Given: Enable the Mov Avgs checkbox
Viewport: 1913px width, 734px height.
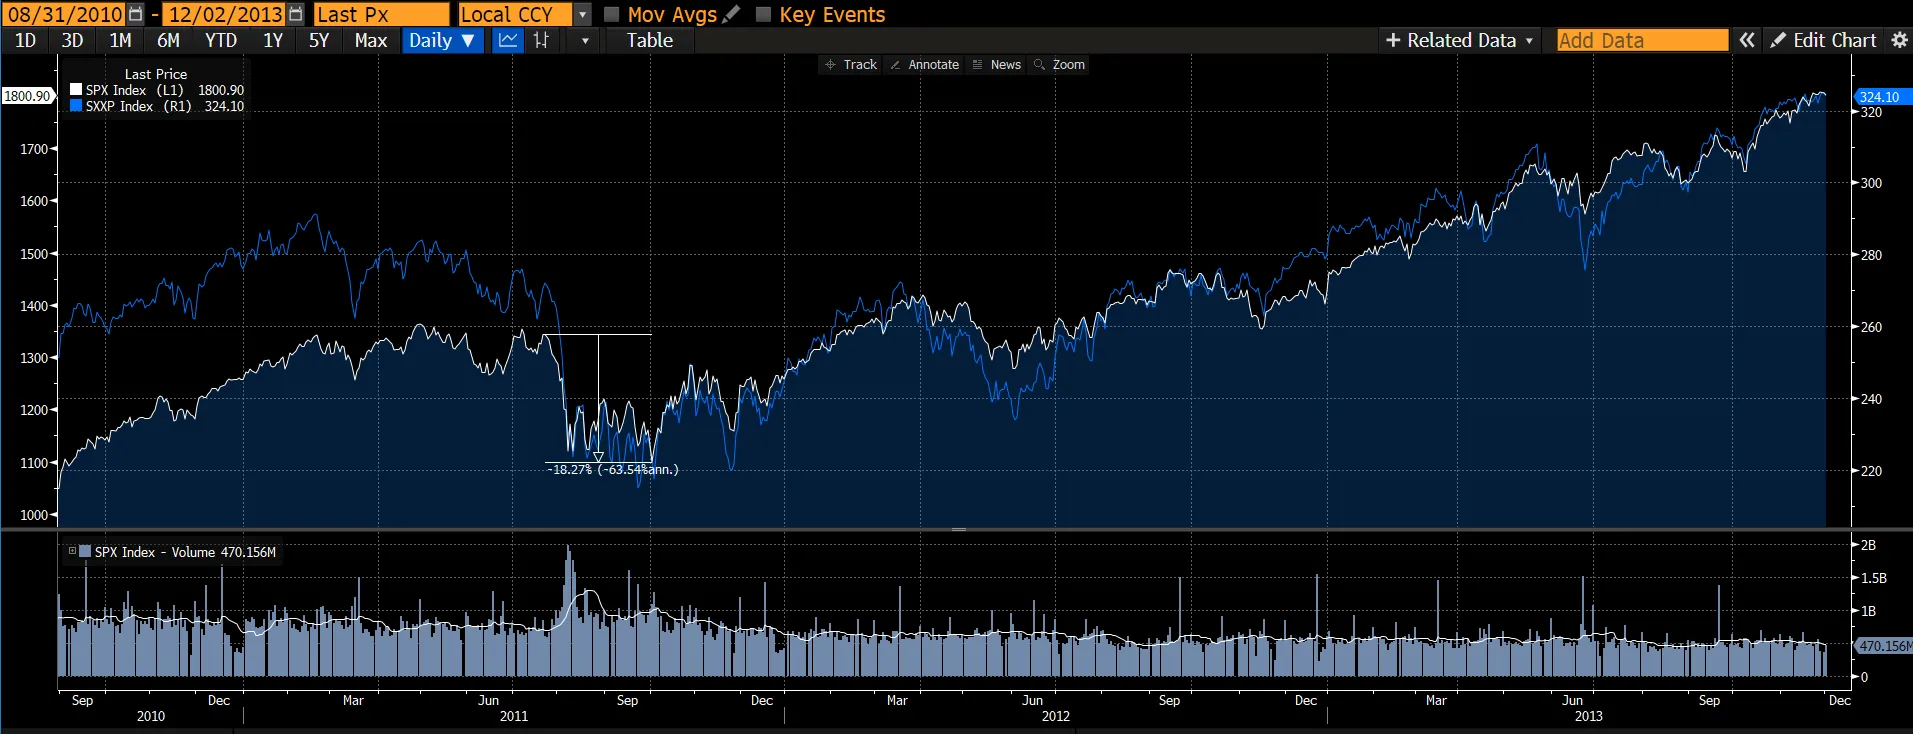Looking at the screenshot, I should coord(612,14).
